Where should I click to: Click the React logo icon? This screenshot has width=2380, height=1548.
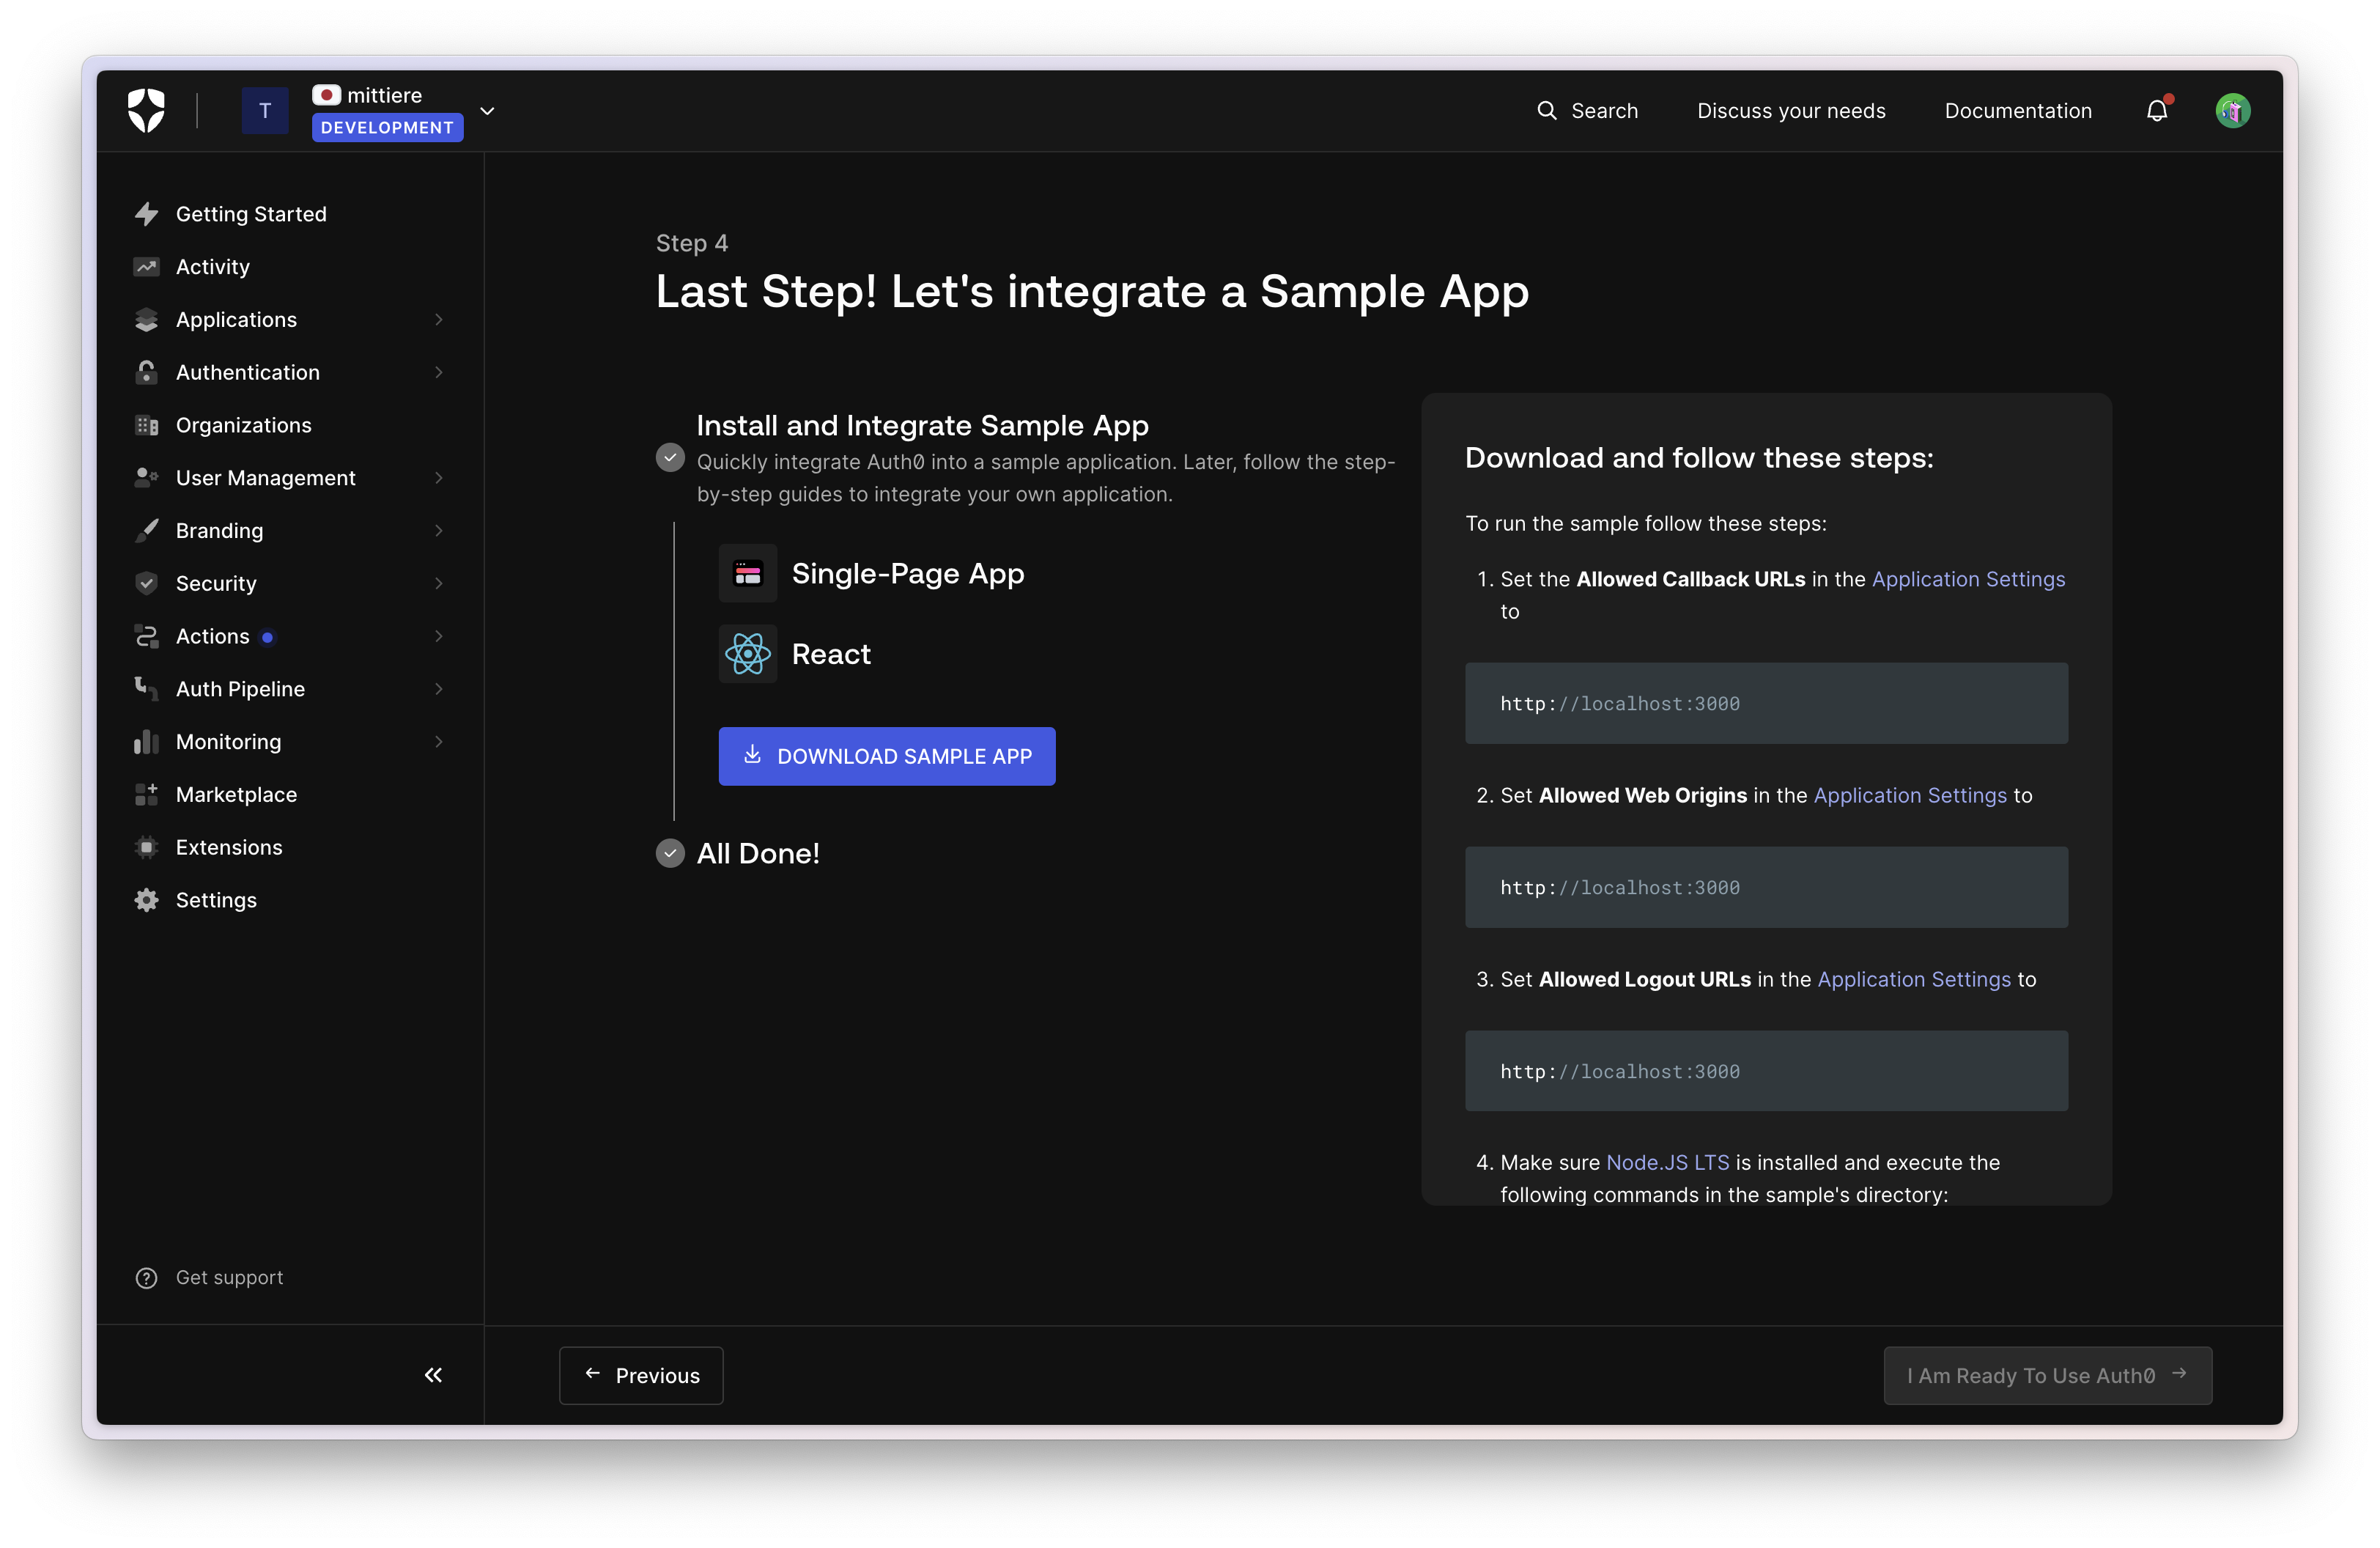747,654
